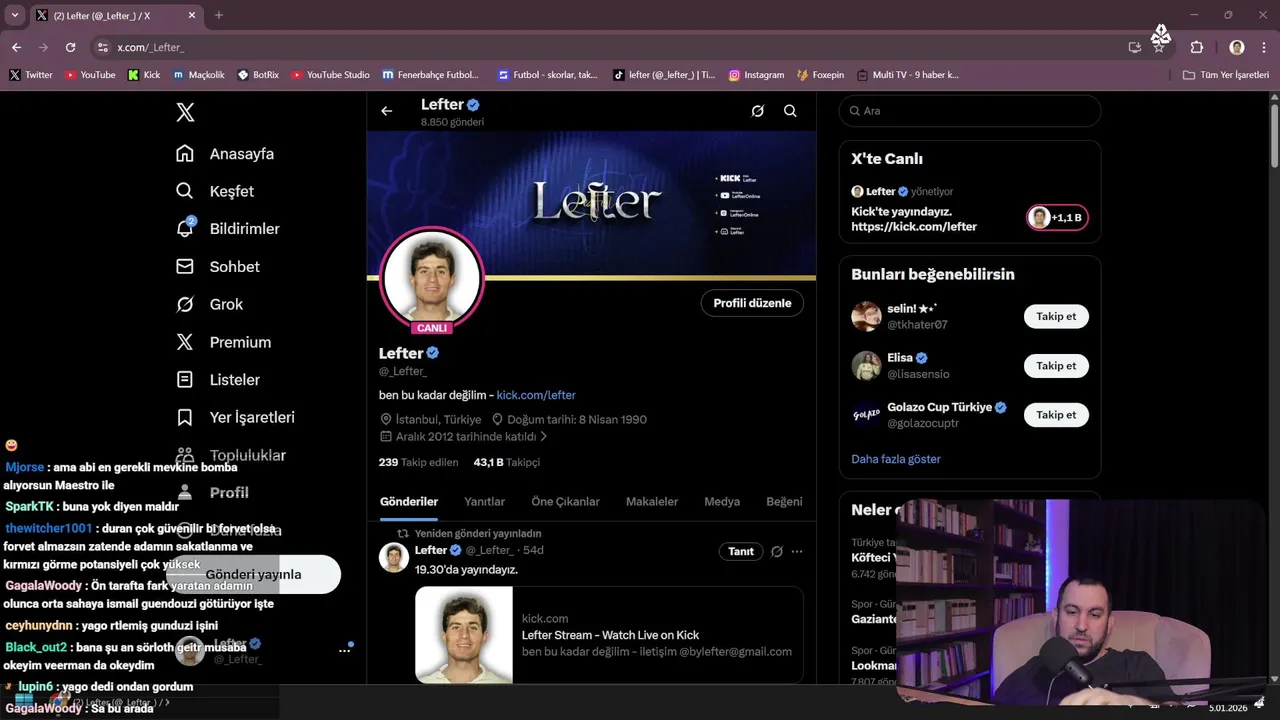1280x720 pixels.
Task: Open 239 Takip edilen list
Action: 418,463
